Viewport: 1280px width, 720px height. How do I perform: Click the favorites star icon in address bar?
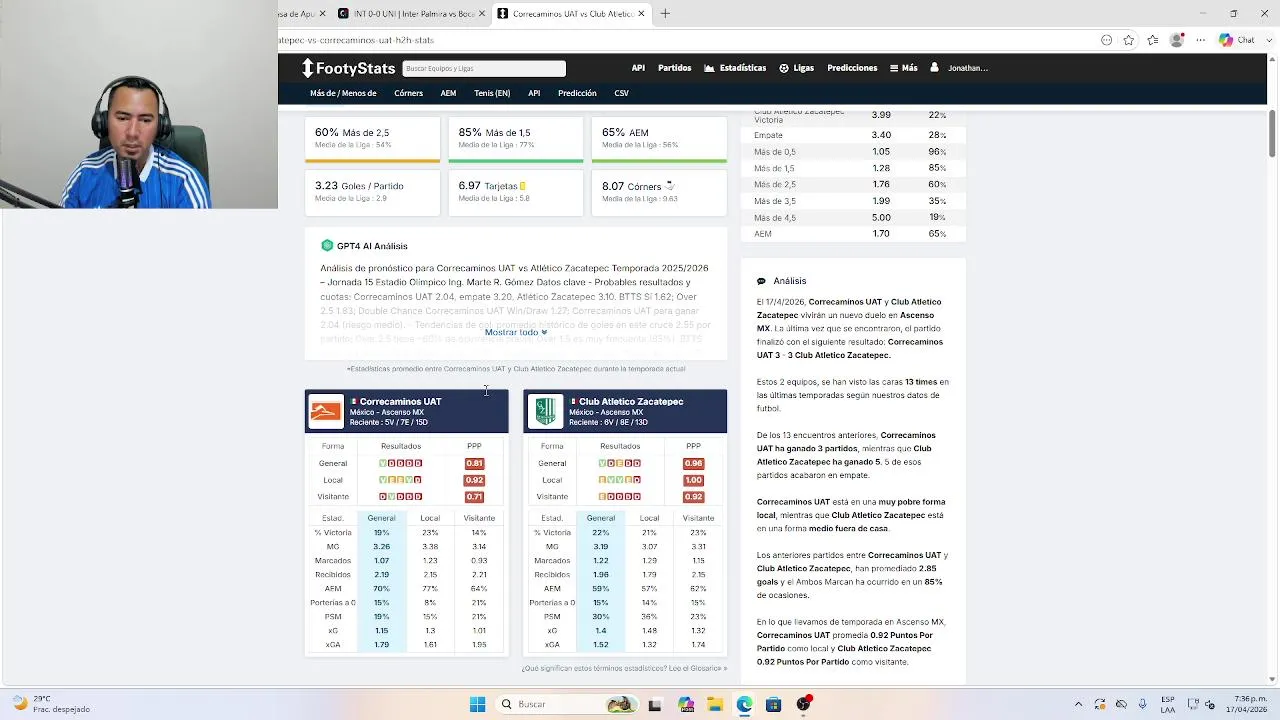tap(1129, 40)
